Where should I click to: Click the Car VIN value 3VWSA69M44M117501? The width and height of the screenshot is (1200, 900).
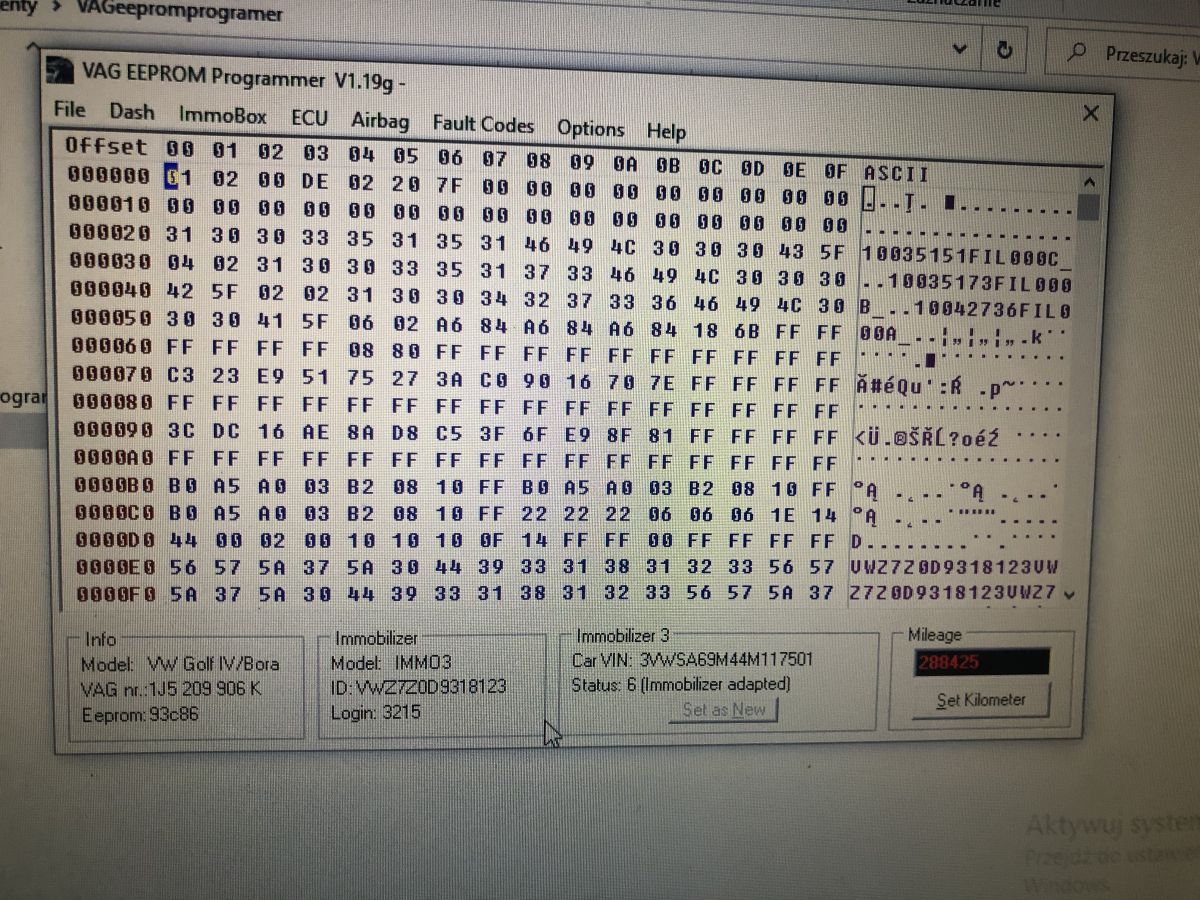coord(726,660)
